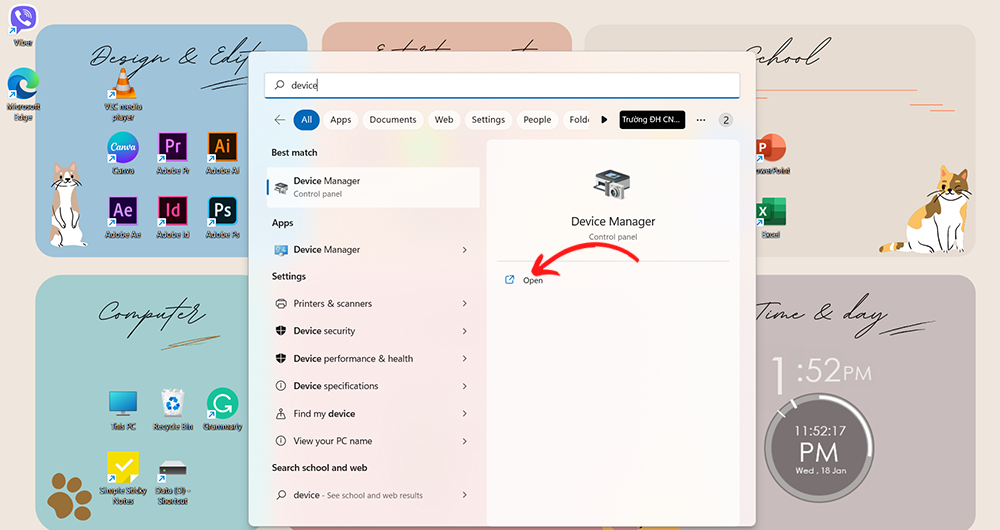Screen dimensions: 1000x530
Task: Open the Adobe Ae desktop shortcut
Action: (123, 217)
